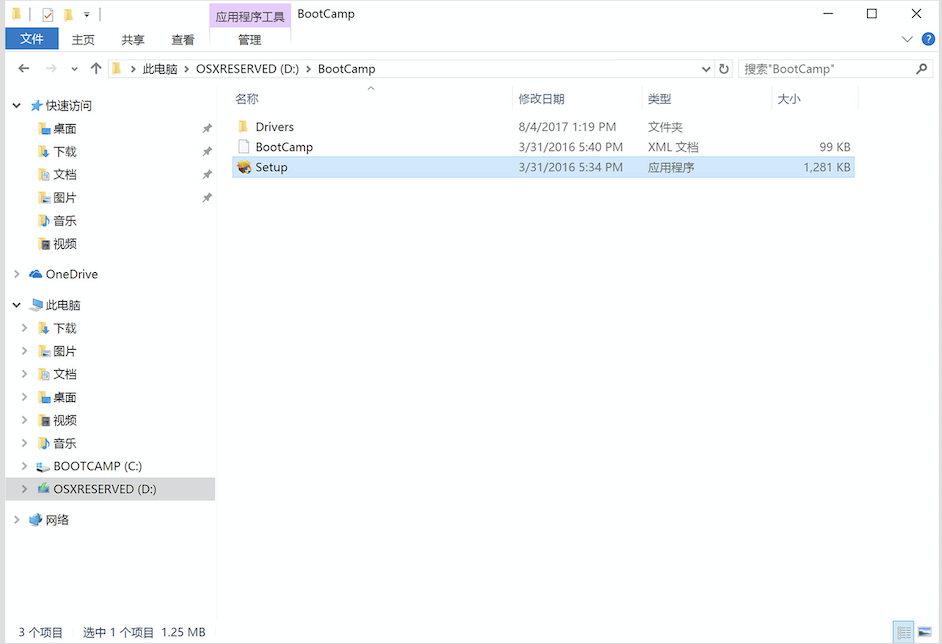The width and height of the screenshot is (942, 644).
Task: Go up one folder level
Action: pos(96,68)
